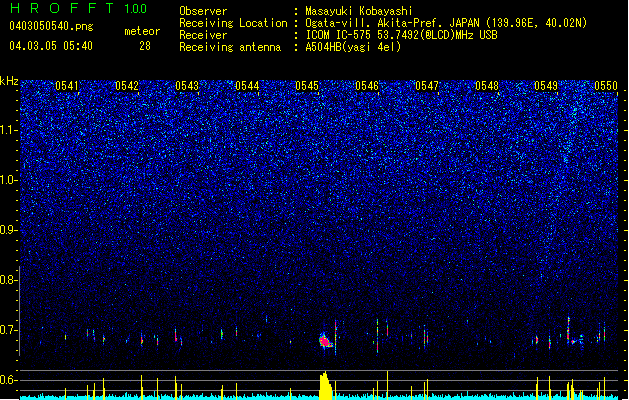Click the 0.6 kHz axis label
The width and height of the screenshot is (629, 400).
click(x=9, y=380)
